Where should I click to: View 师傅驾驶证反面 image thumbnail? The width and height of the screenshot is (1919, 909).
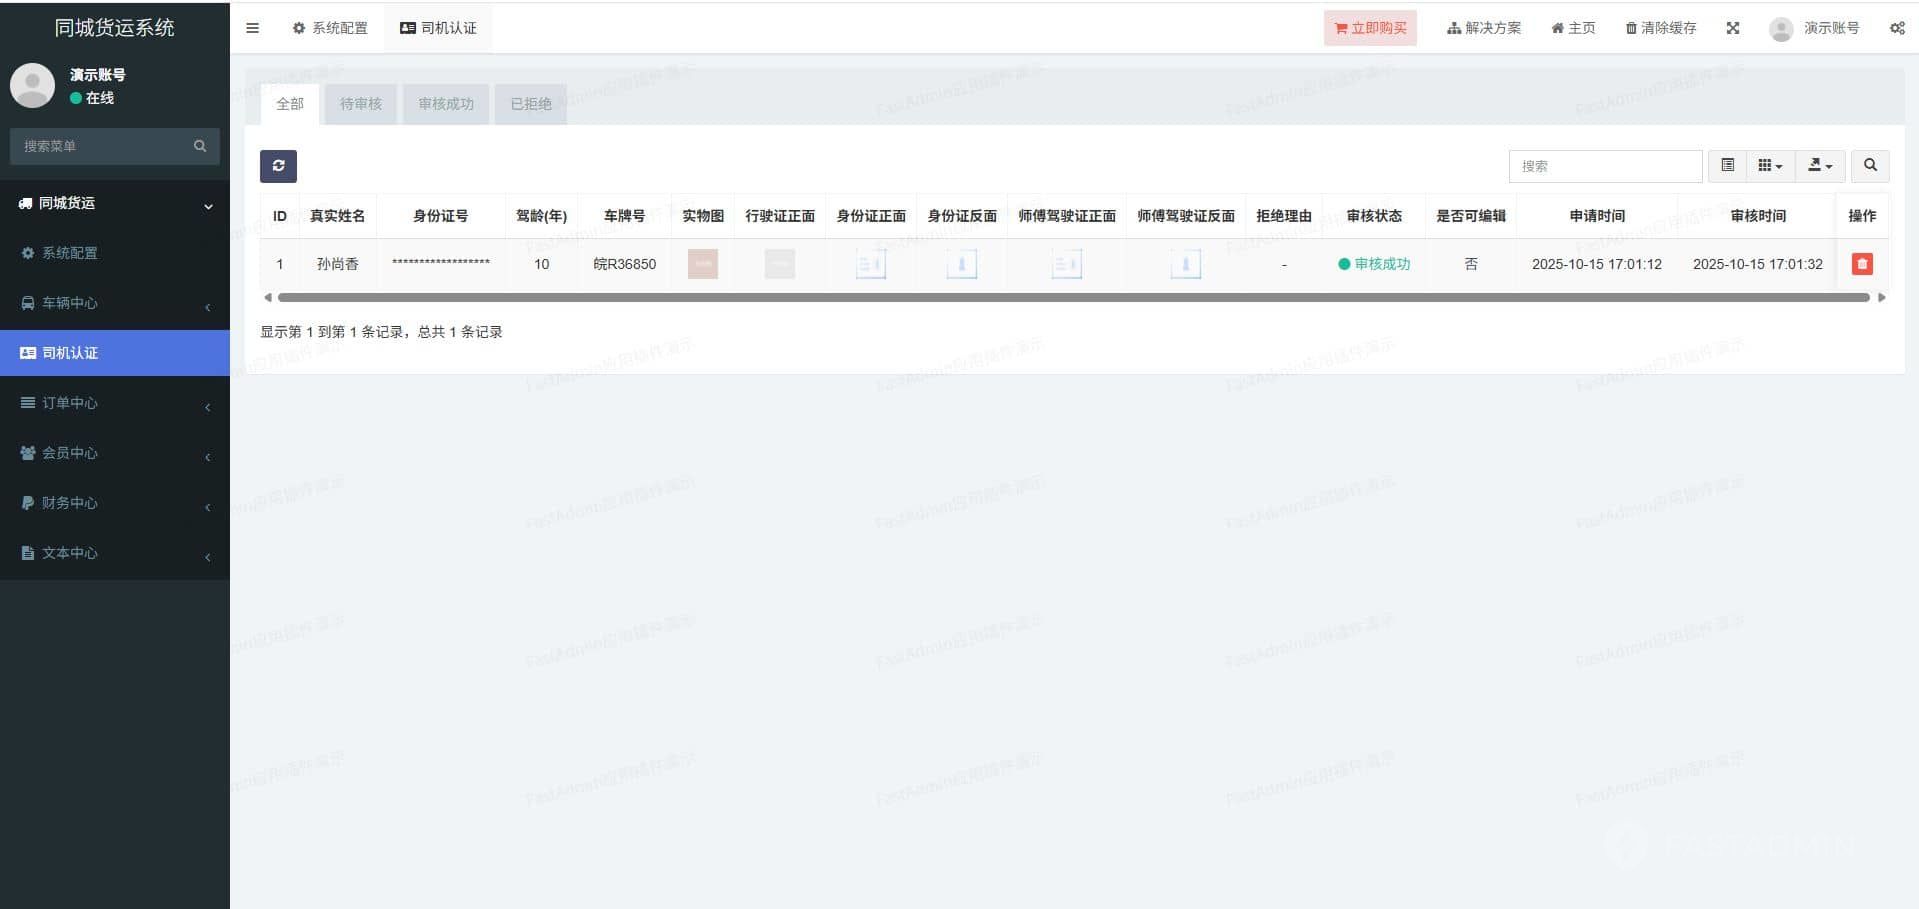click(x=1186, y=264)
